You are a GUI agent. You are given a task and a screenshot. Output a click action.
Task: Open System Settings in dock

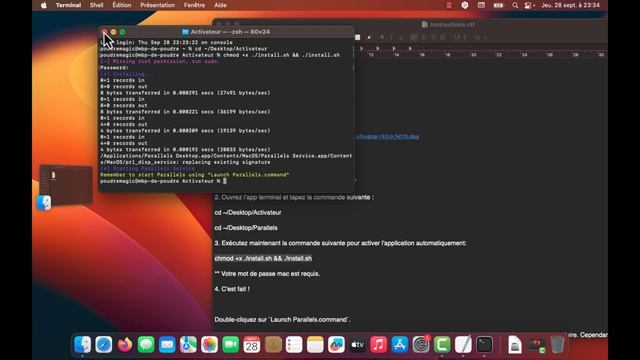click(421, 345)
